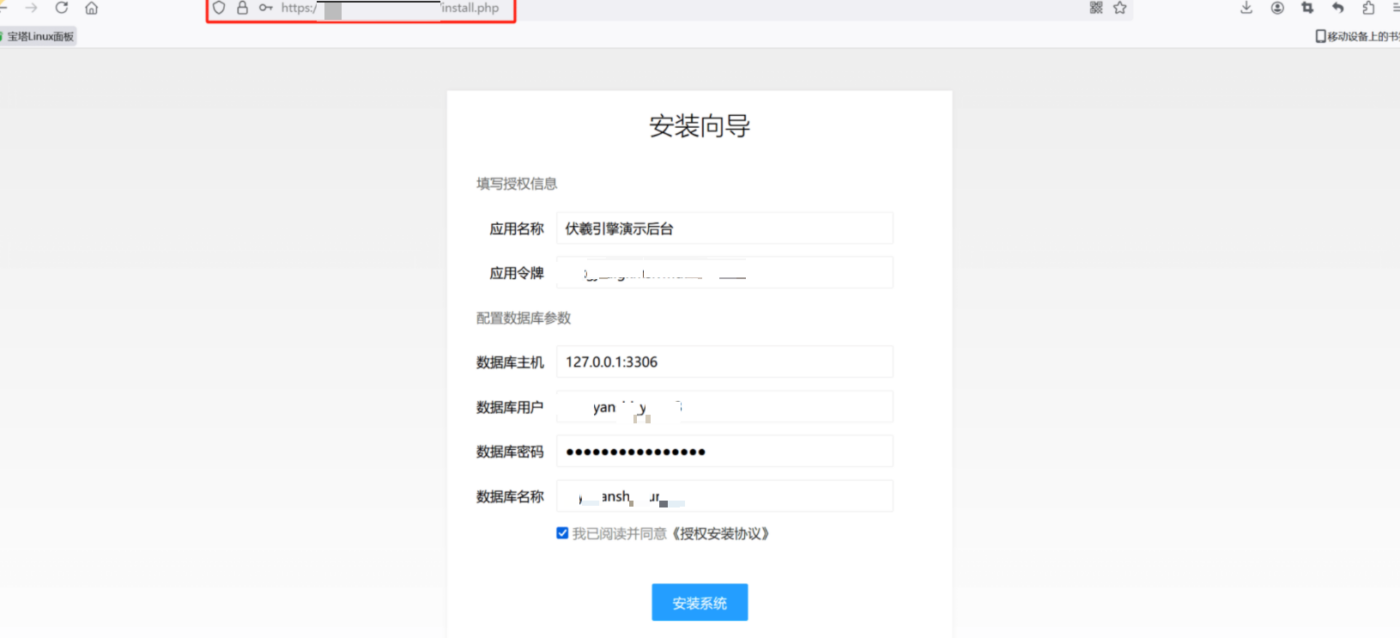
Task: Open the 宝塔Linux面板 bookmark
Action: pos(38,33)
